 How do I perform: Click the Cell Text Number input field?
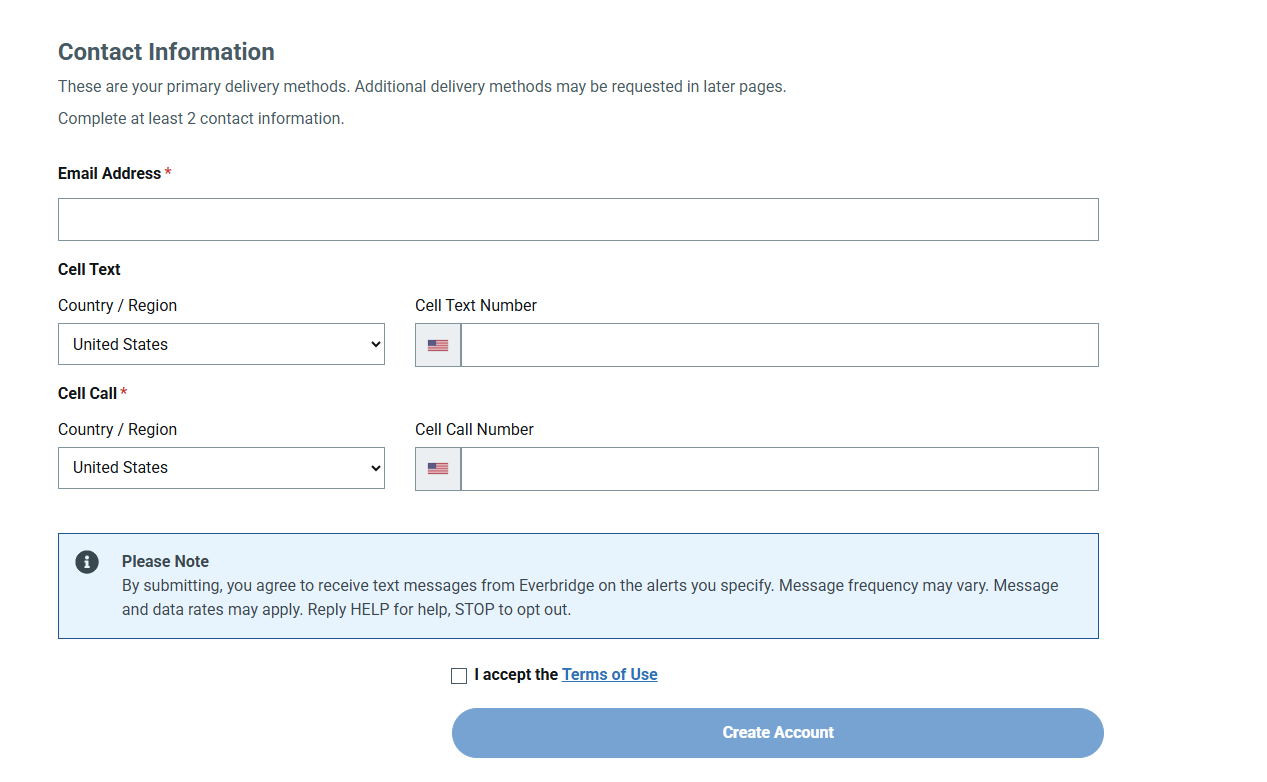[778, 344]
